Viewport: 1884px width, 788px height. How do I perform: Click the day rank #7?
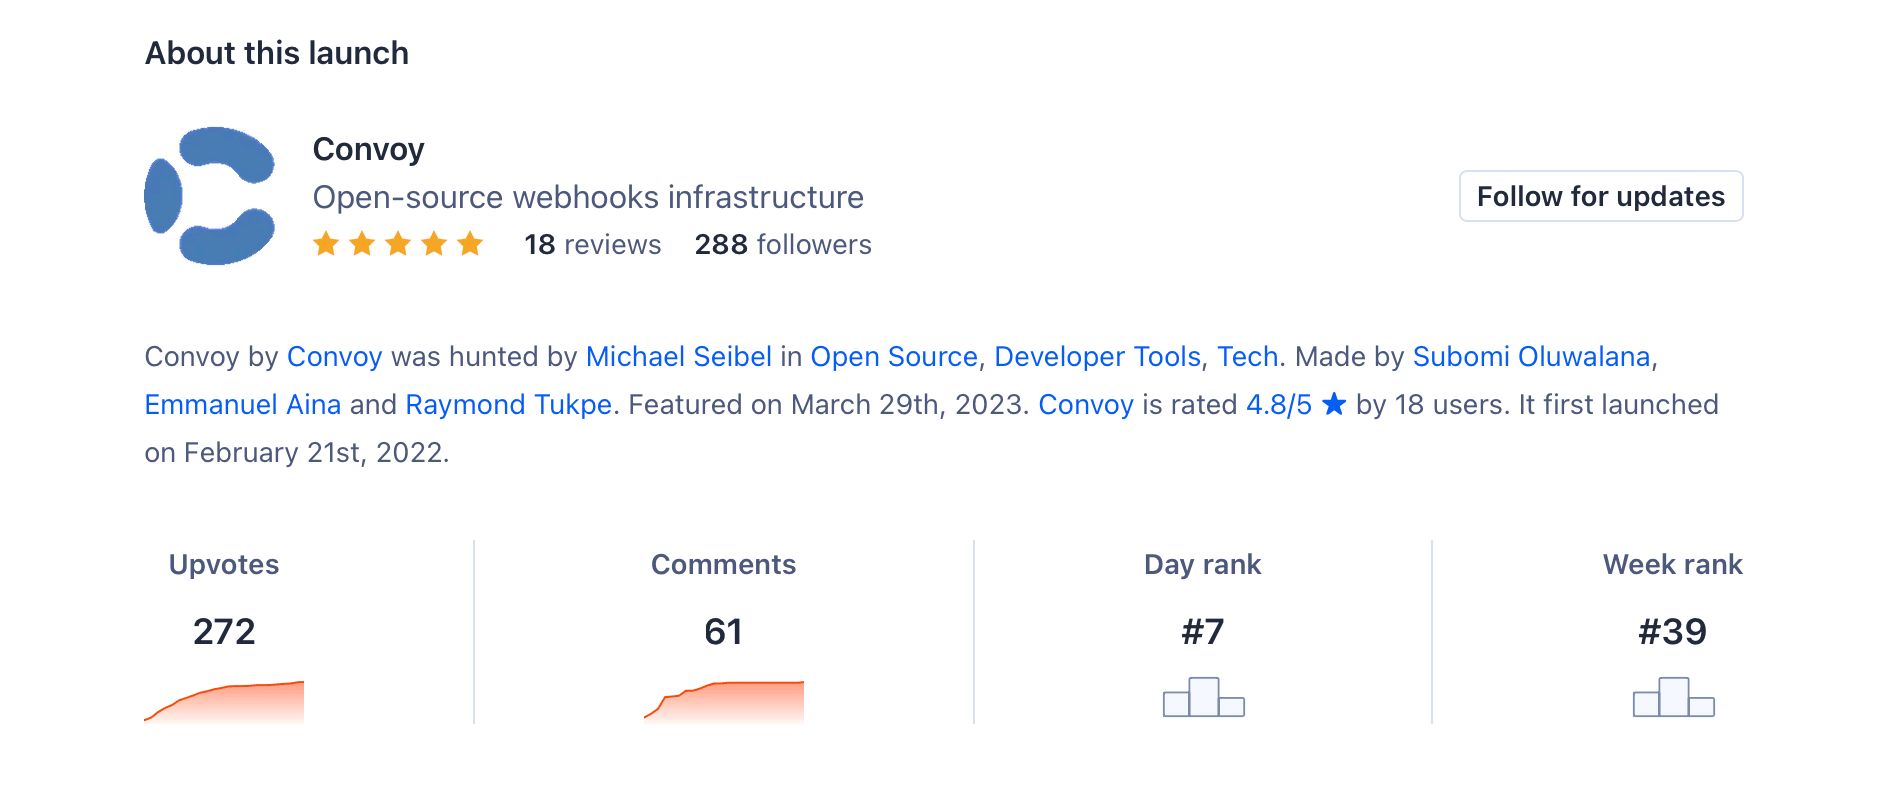coord(1203,631)
